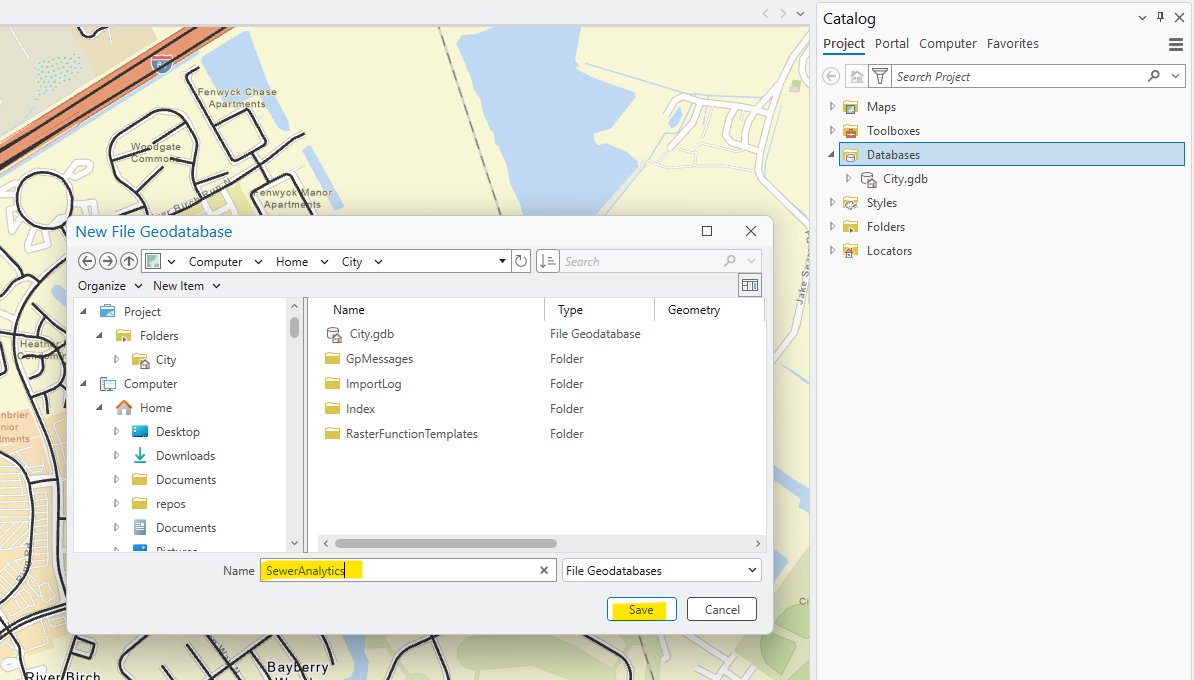Viewport: 1194px width, 680px height.
Task: Click the City.gdb icon in file list
Action: click(334, 334)
